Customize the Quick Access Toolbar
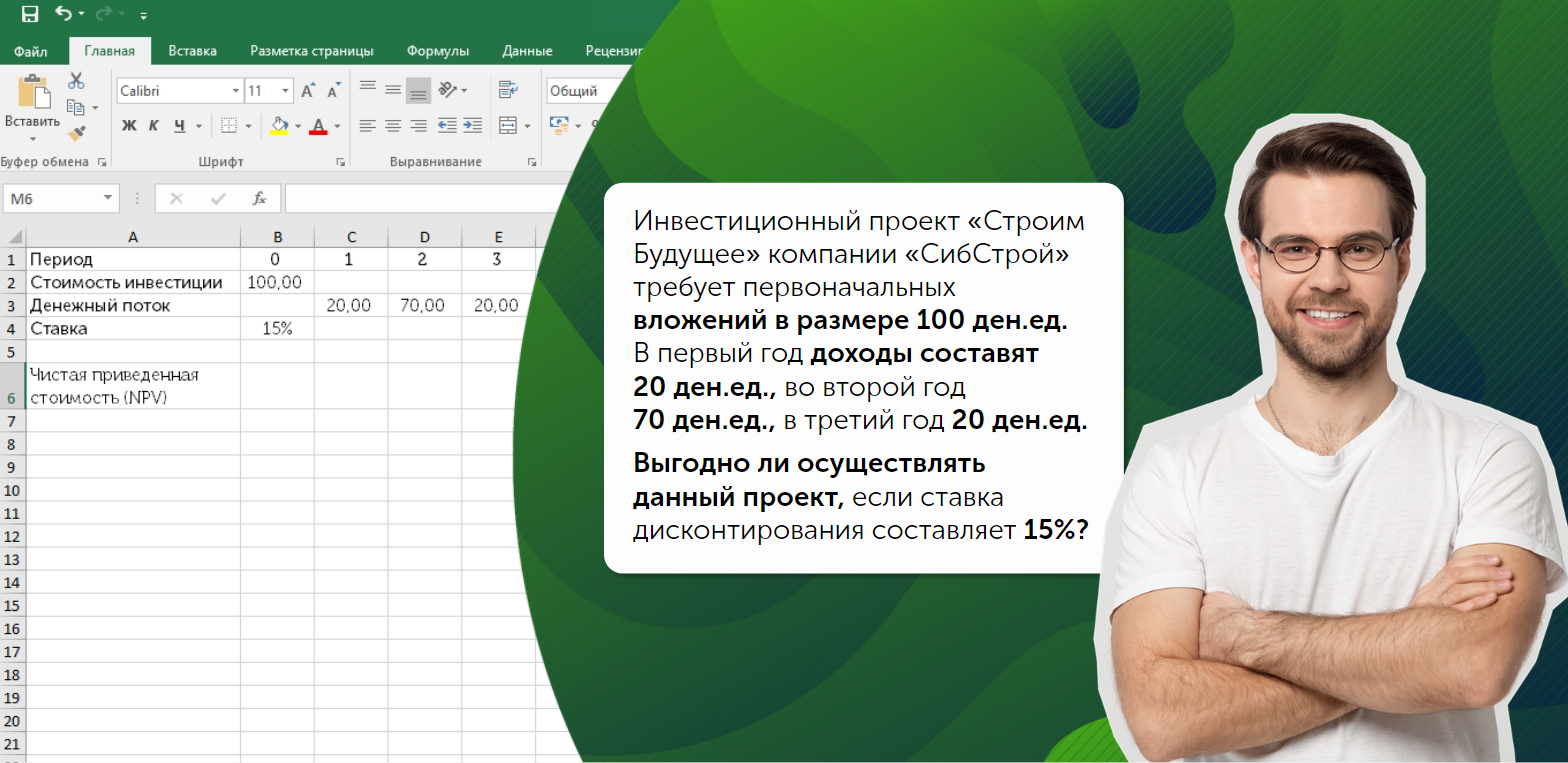1568x763 pixels. coord(144,16)
